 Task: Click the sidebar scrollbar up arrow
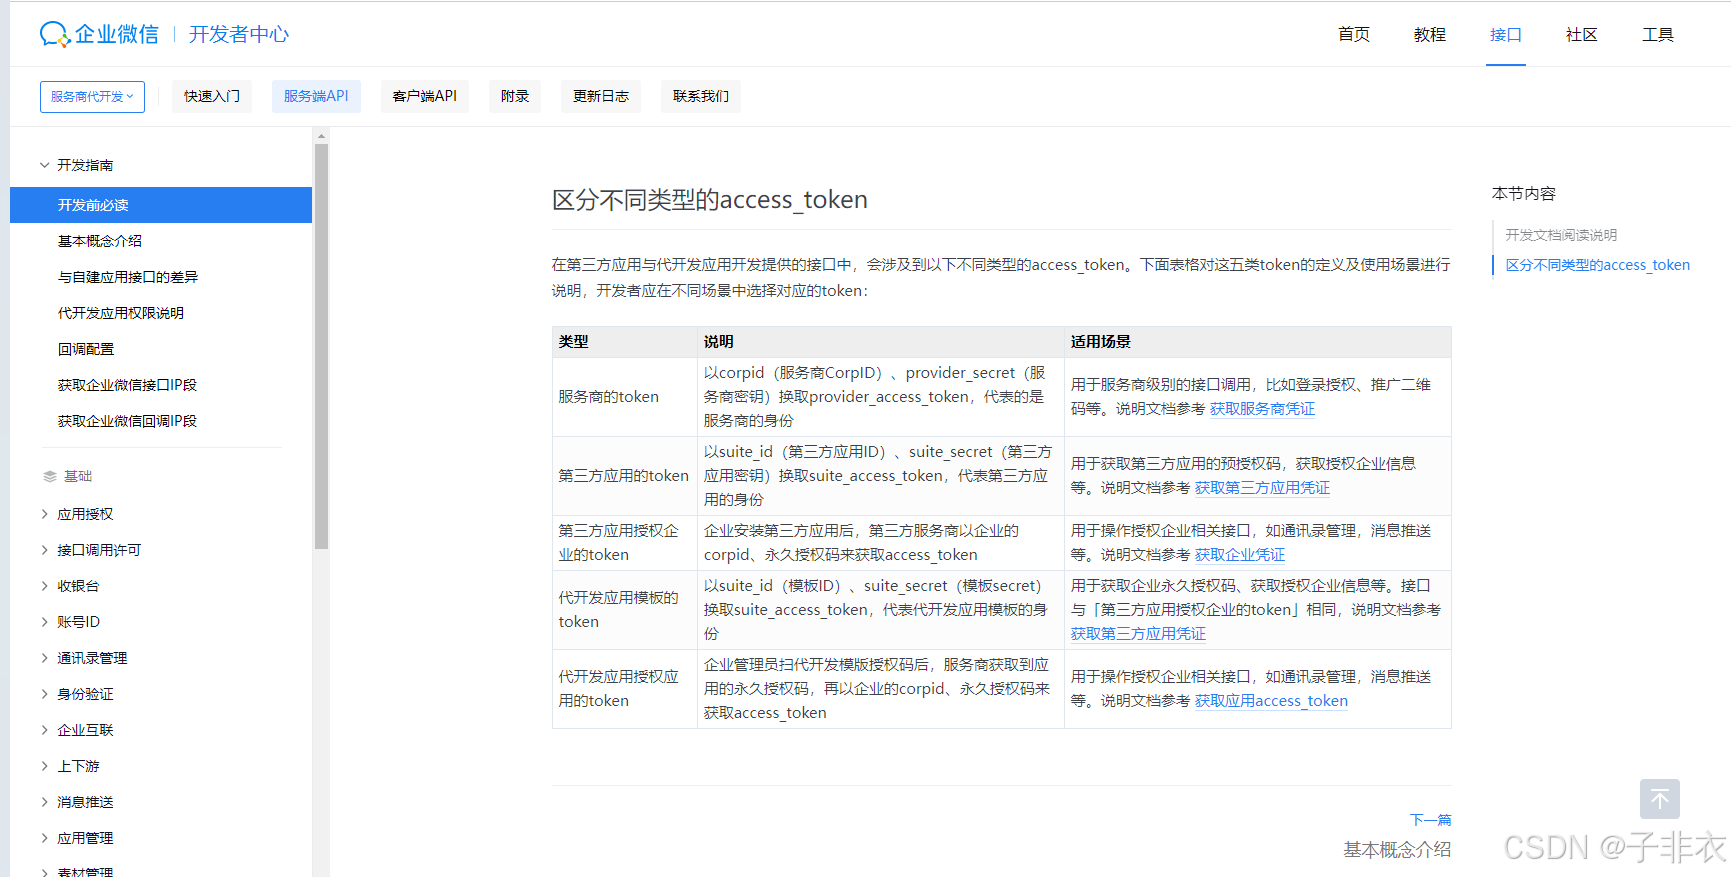pos(321,135)
